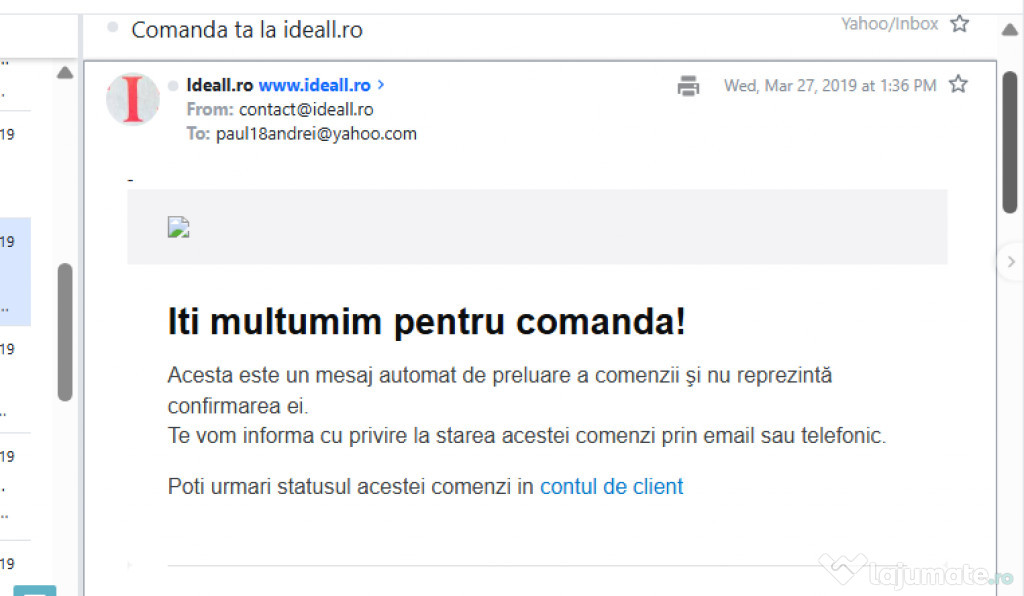The image size is (1024, 596).
Task: Click the From address contact@ideall.ro
Action: pyautogui.click(x=306, y=110)
